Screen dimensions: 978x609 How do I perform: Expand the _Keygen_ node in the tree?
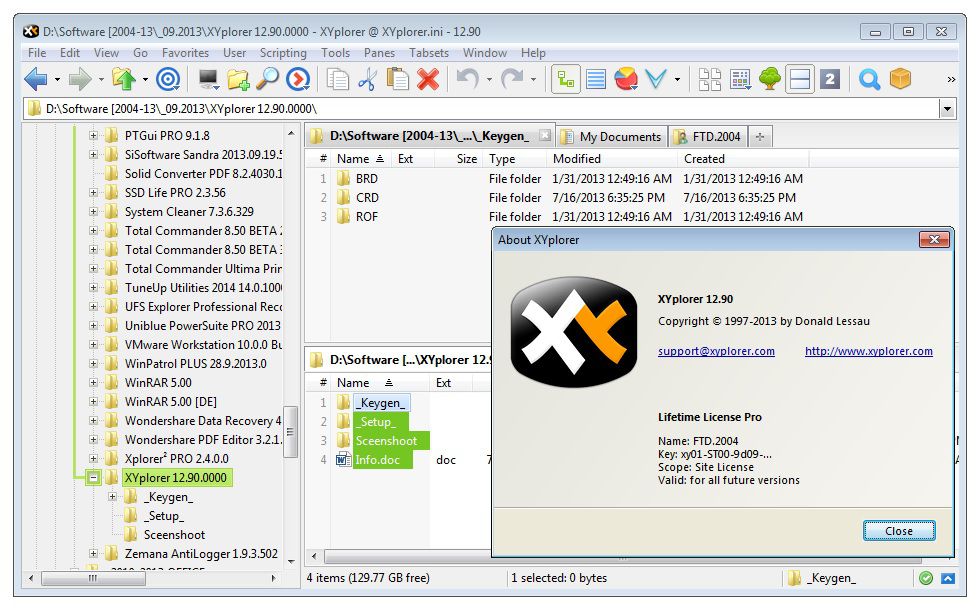(112, 497)
